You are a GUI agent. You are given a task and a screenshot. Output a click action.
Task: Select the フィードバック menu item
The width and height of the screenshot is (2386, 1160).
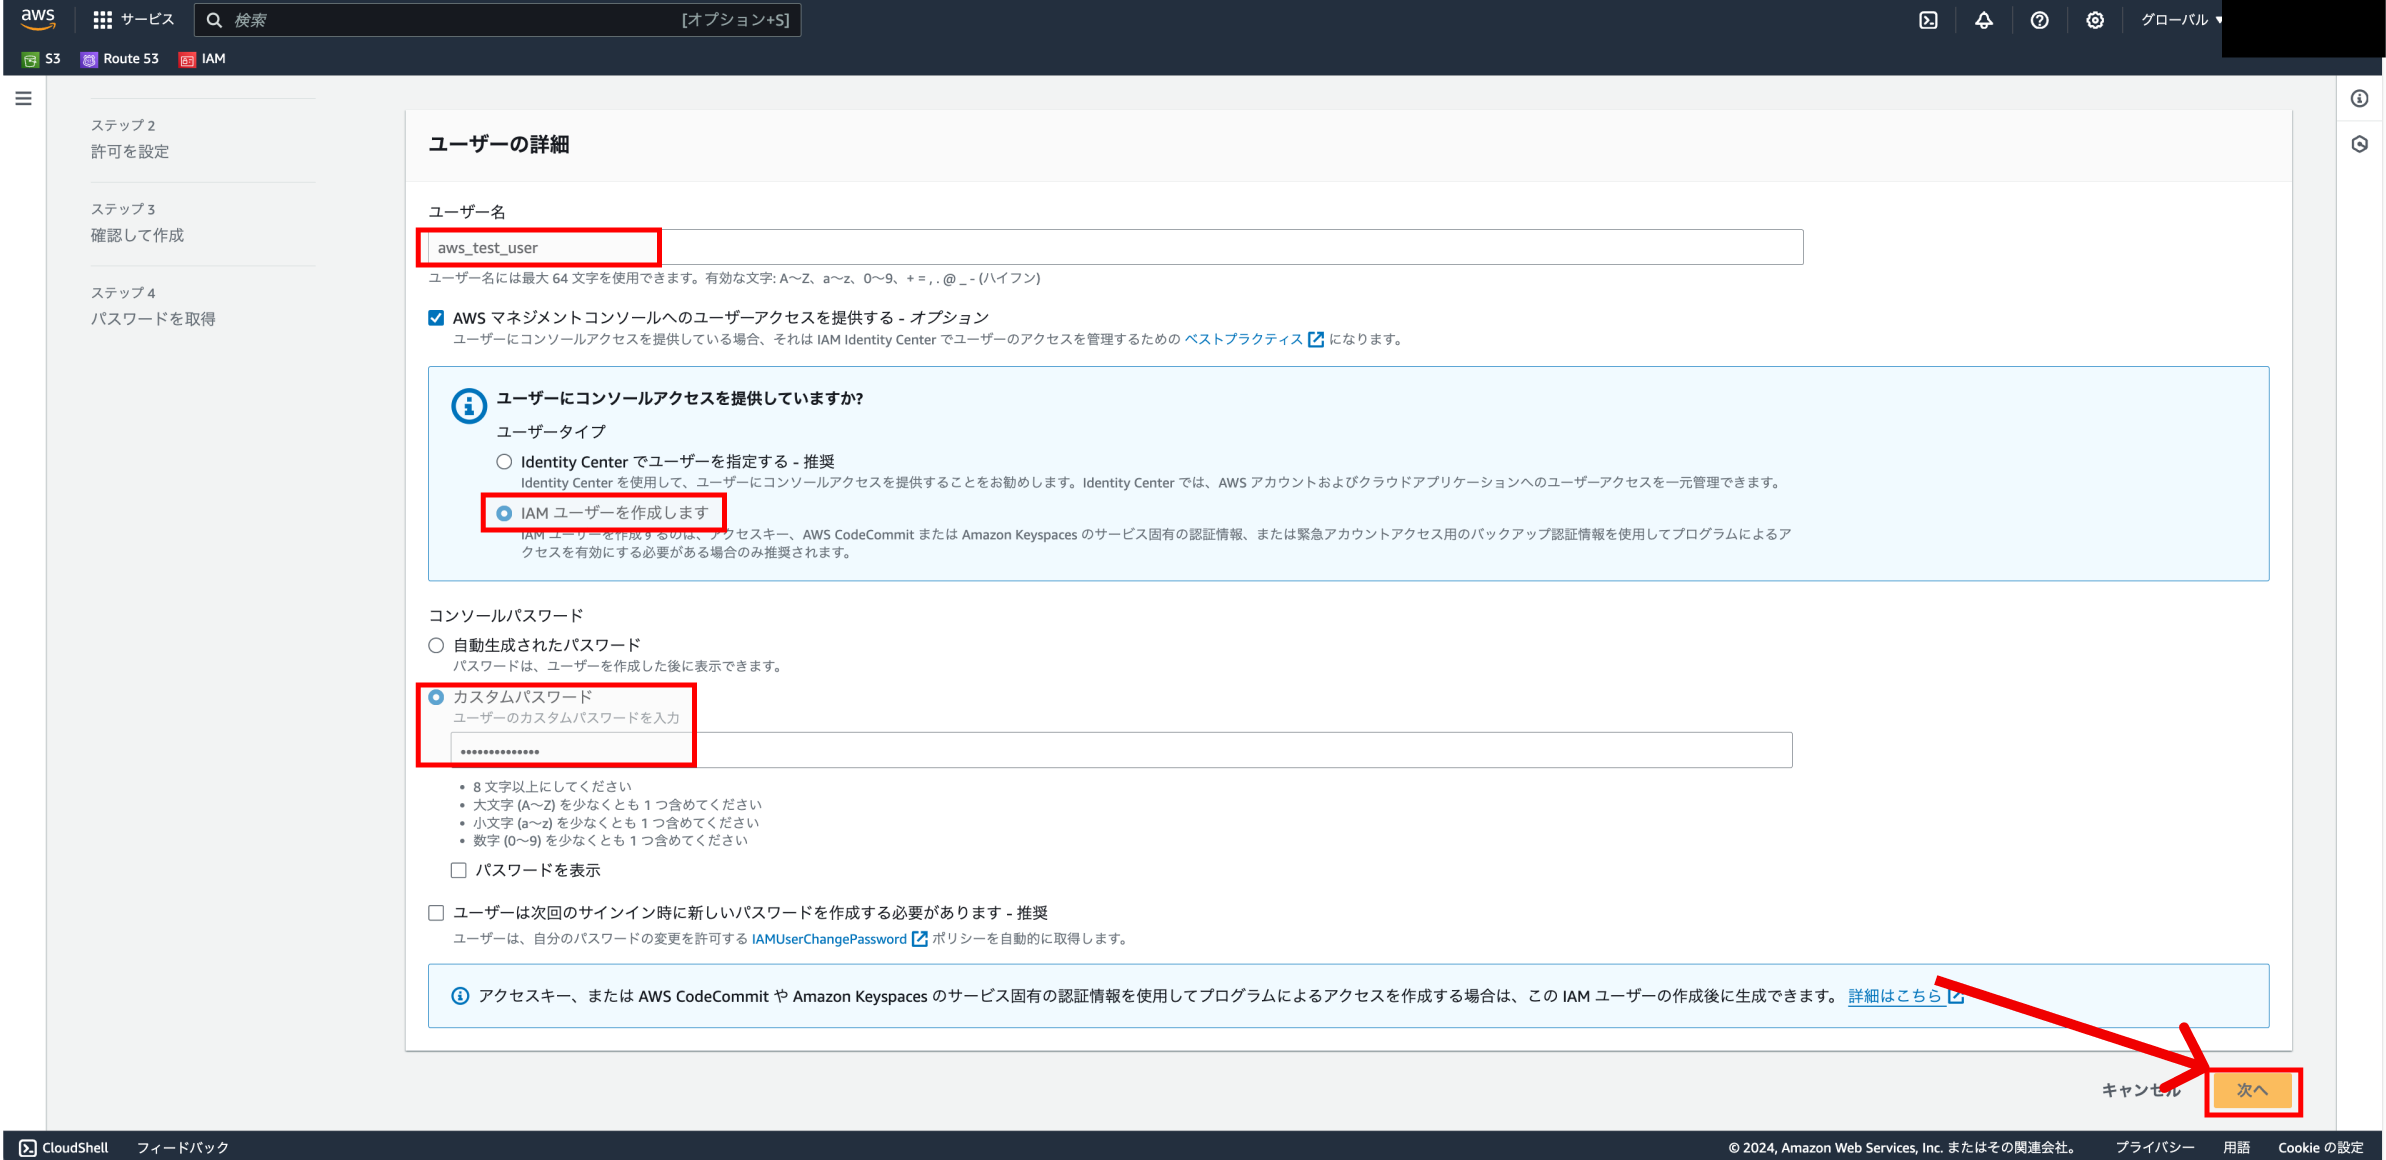180,1147
